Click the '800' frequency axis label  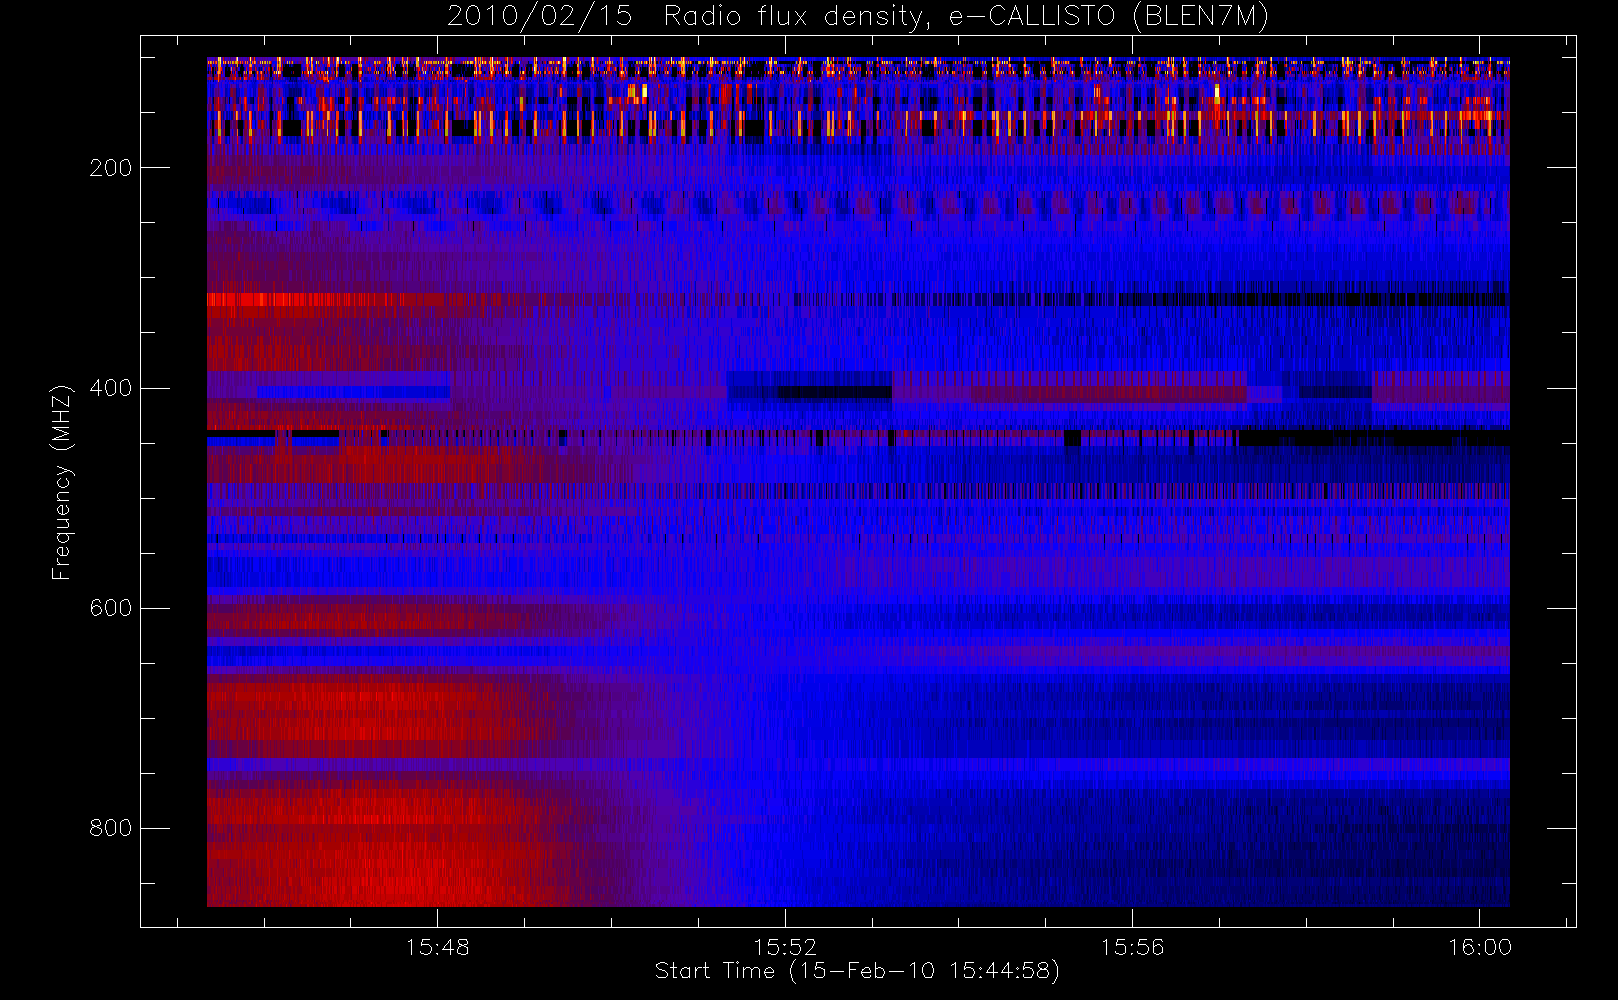click(110, 828)
